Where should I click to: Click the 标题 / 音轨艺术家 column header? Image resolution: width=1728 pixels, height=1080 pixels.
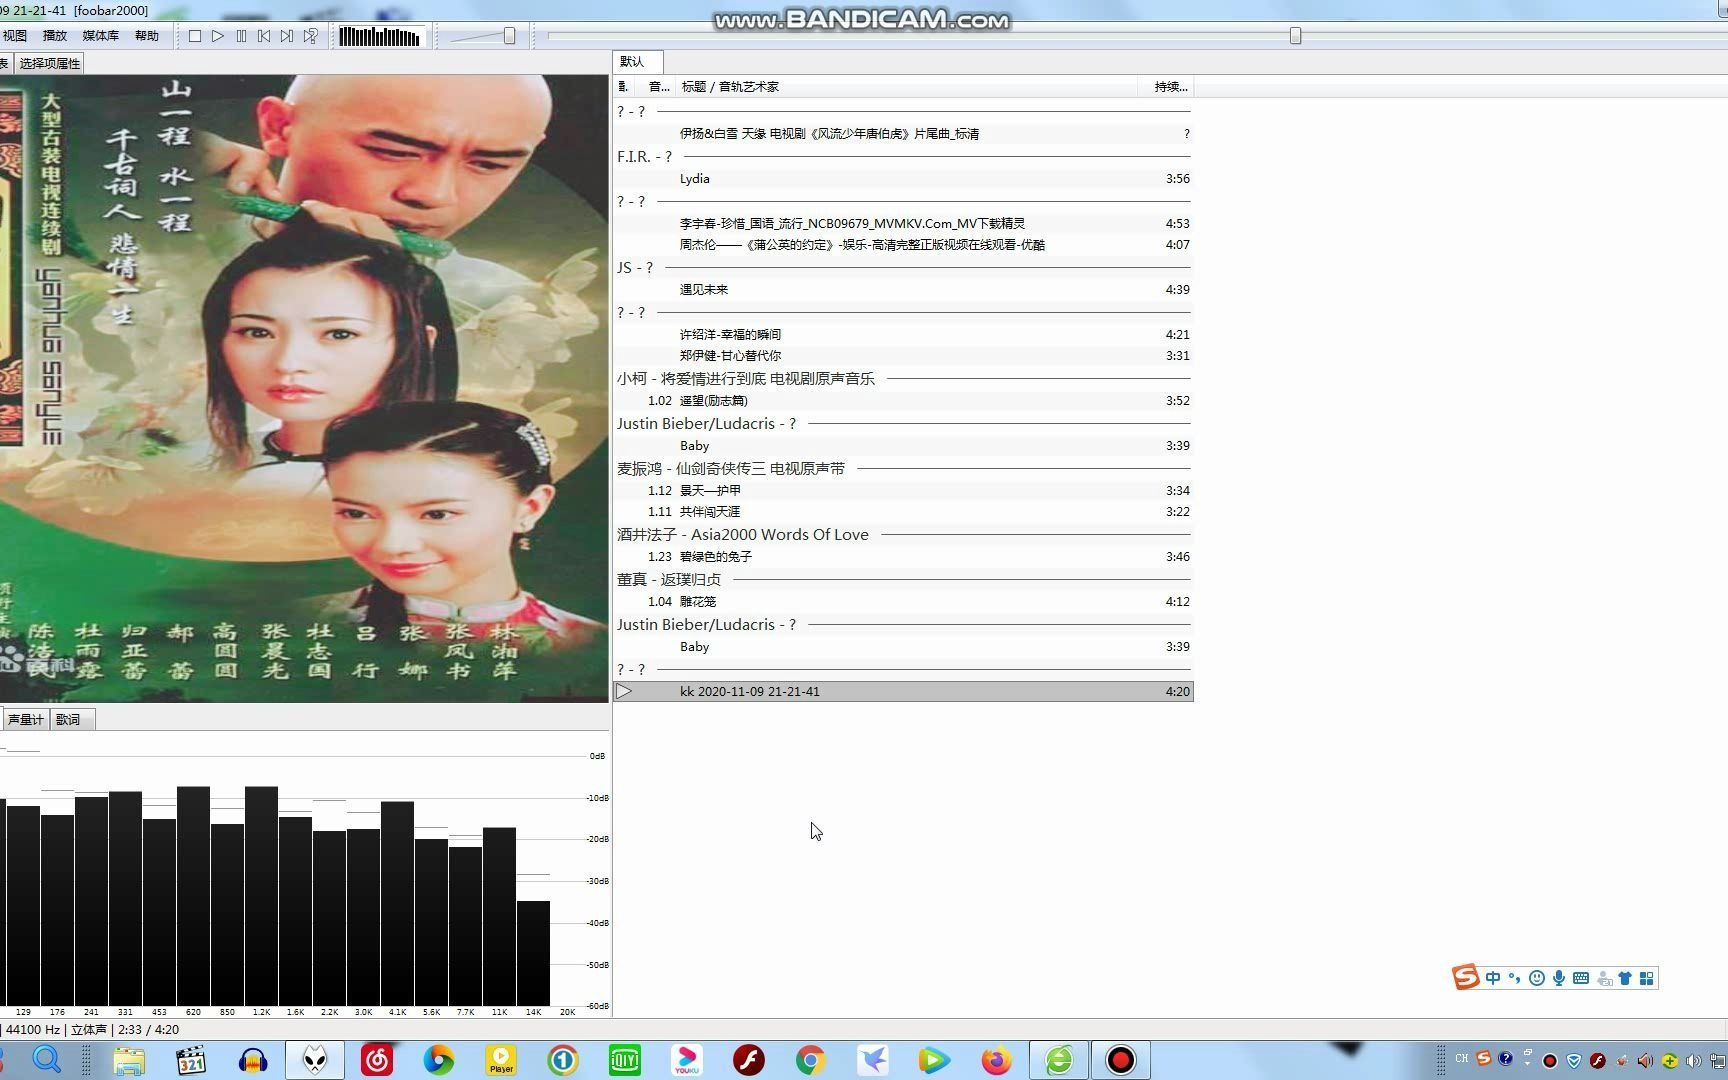pos(907,87)
